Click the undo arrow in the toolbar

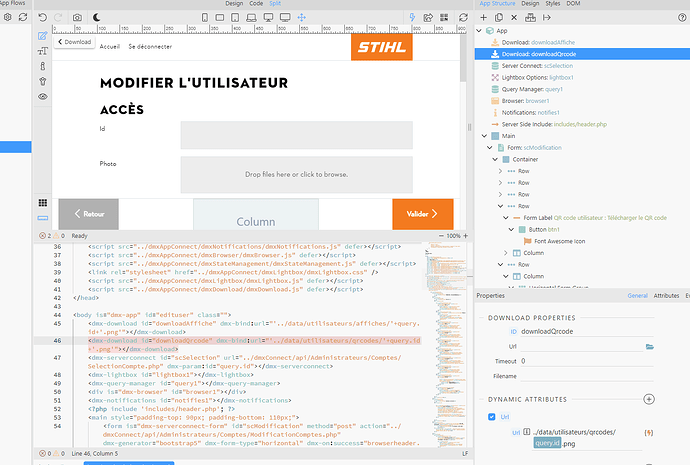pos(42,18)
